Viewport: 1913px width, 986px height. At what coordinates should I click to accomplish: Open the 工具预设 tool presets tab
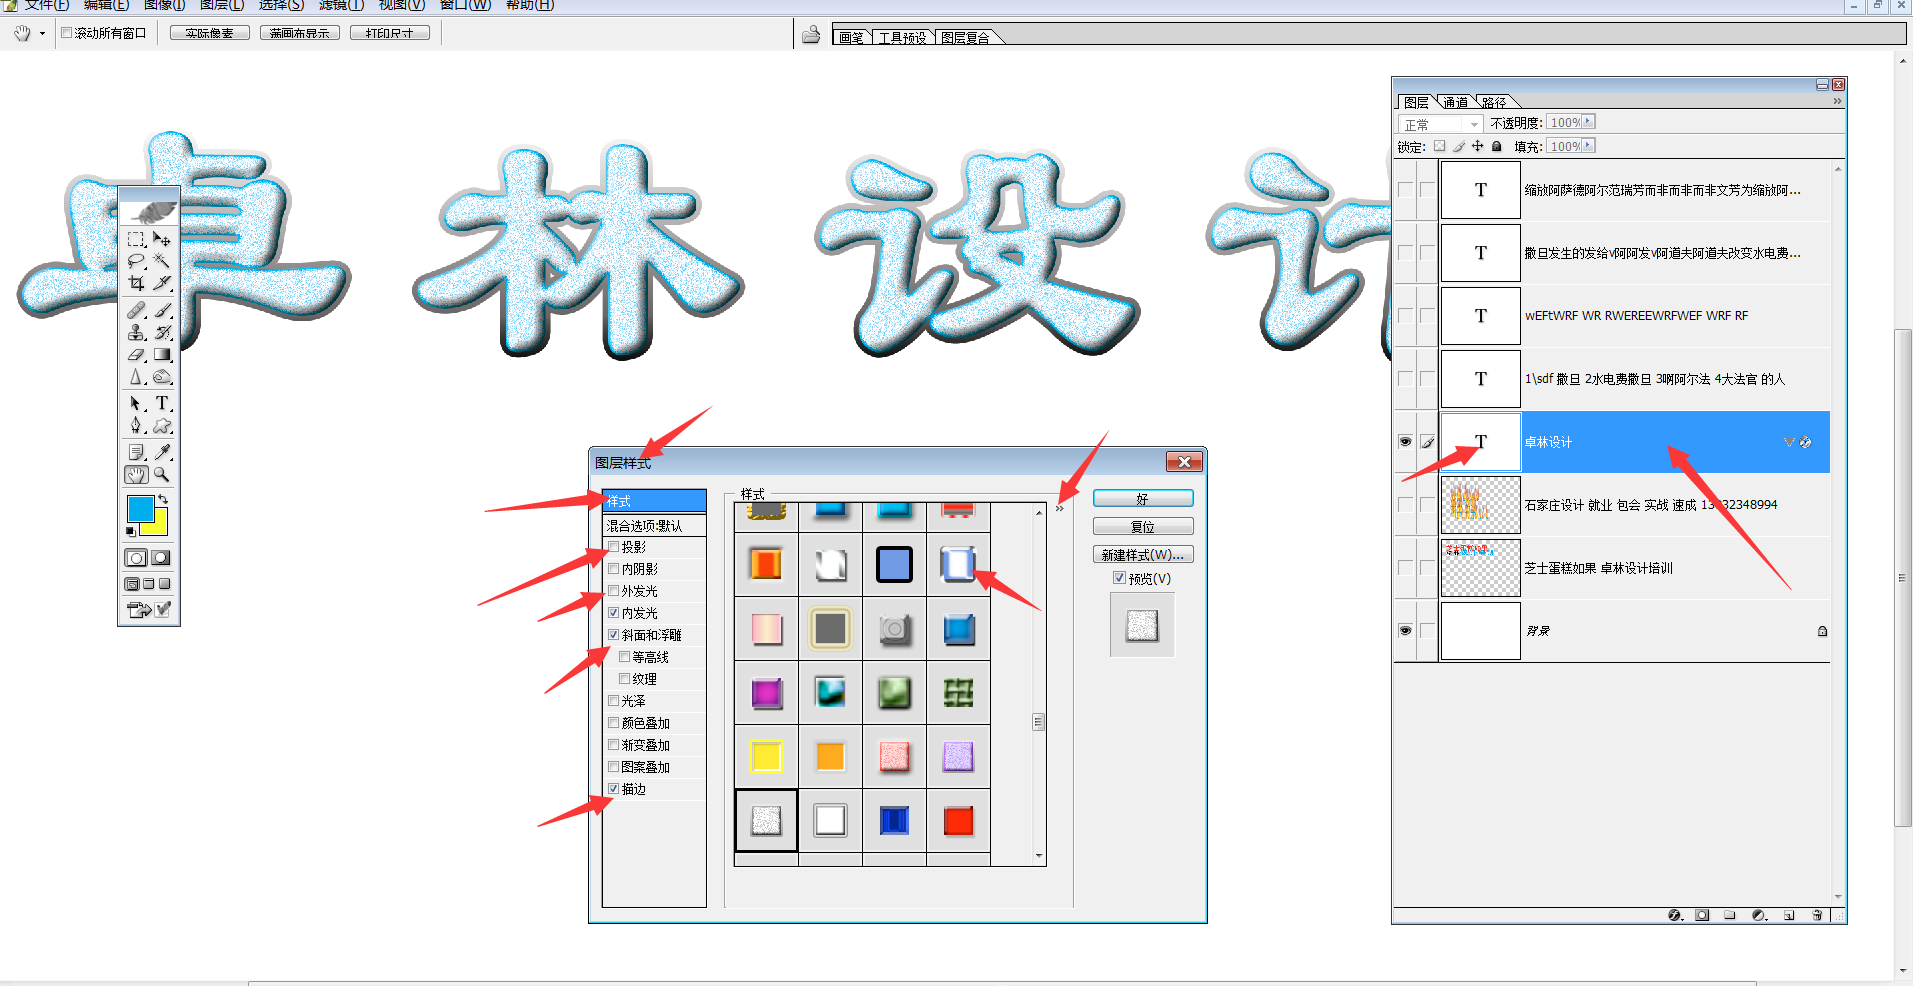coord(903,38)
